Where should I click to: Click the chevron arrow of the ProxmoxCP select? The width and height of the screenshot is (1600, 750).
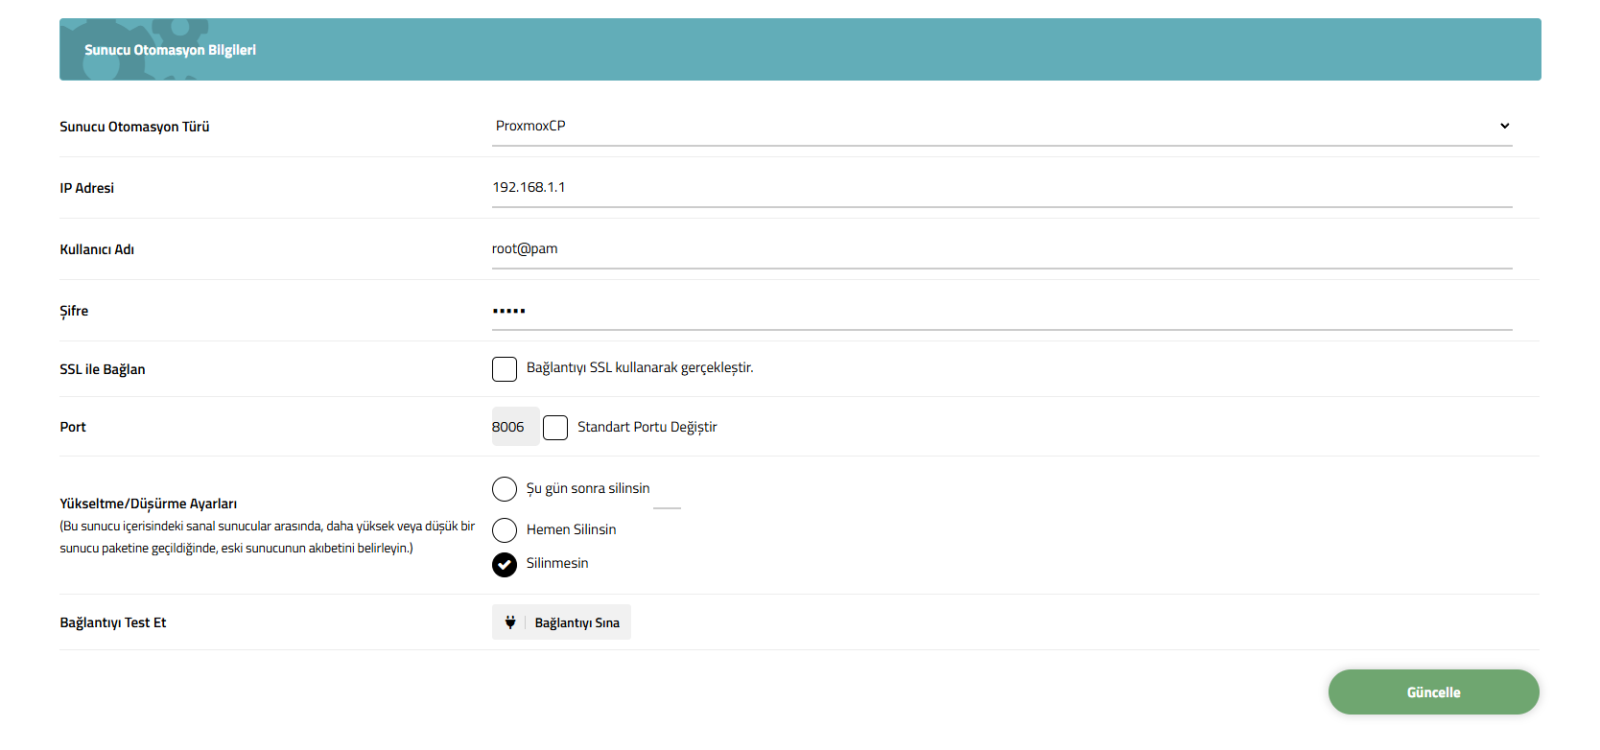[x=1504, y=126]
